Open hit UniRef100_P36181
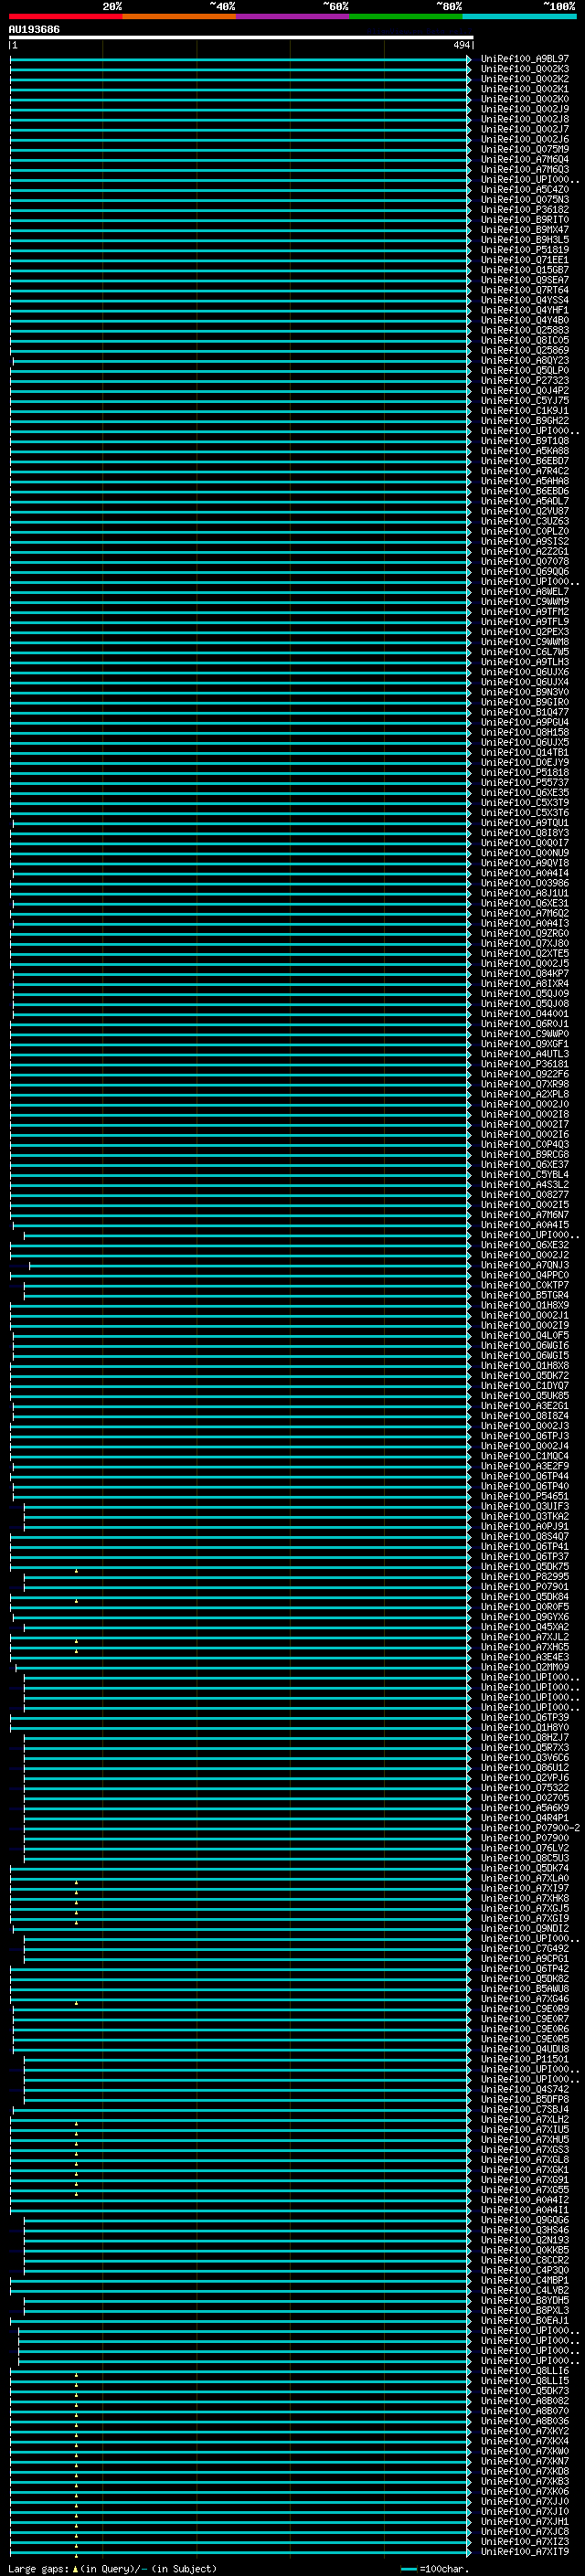The height and width of the screenshot is (2576, 585). click(524, 1064)
